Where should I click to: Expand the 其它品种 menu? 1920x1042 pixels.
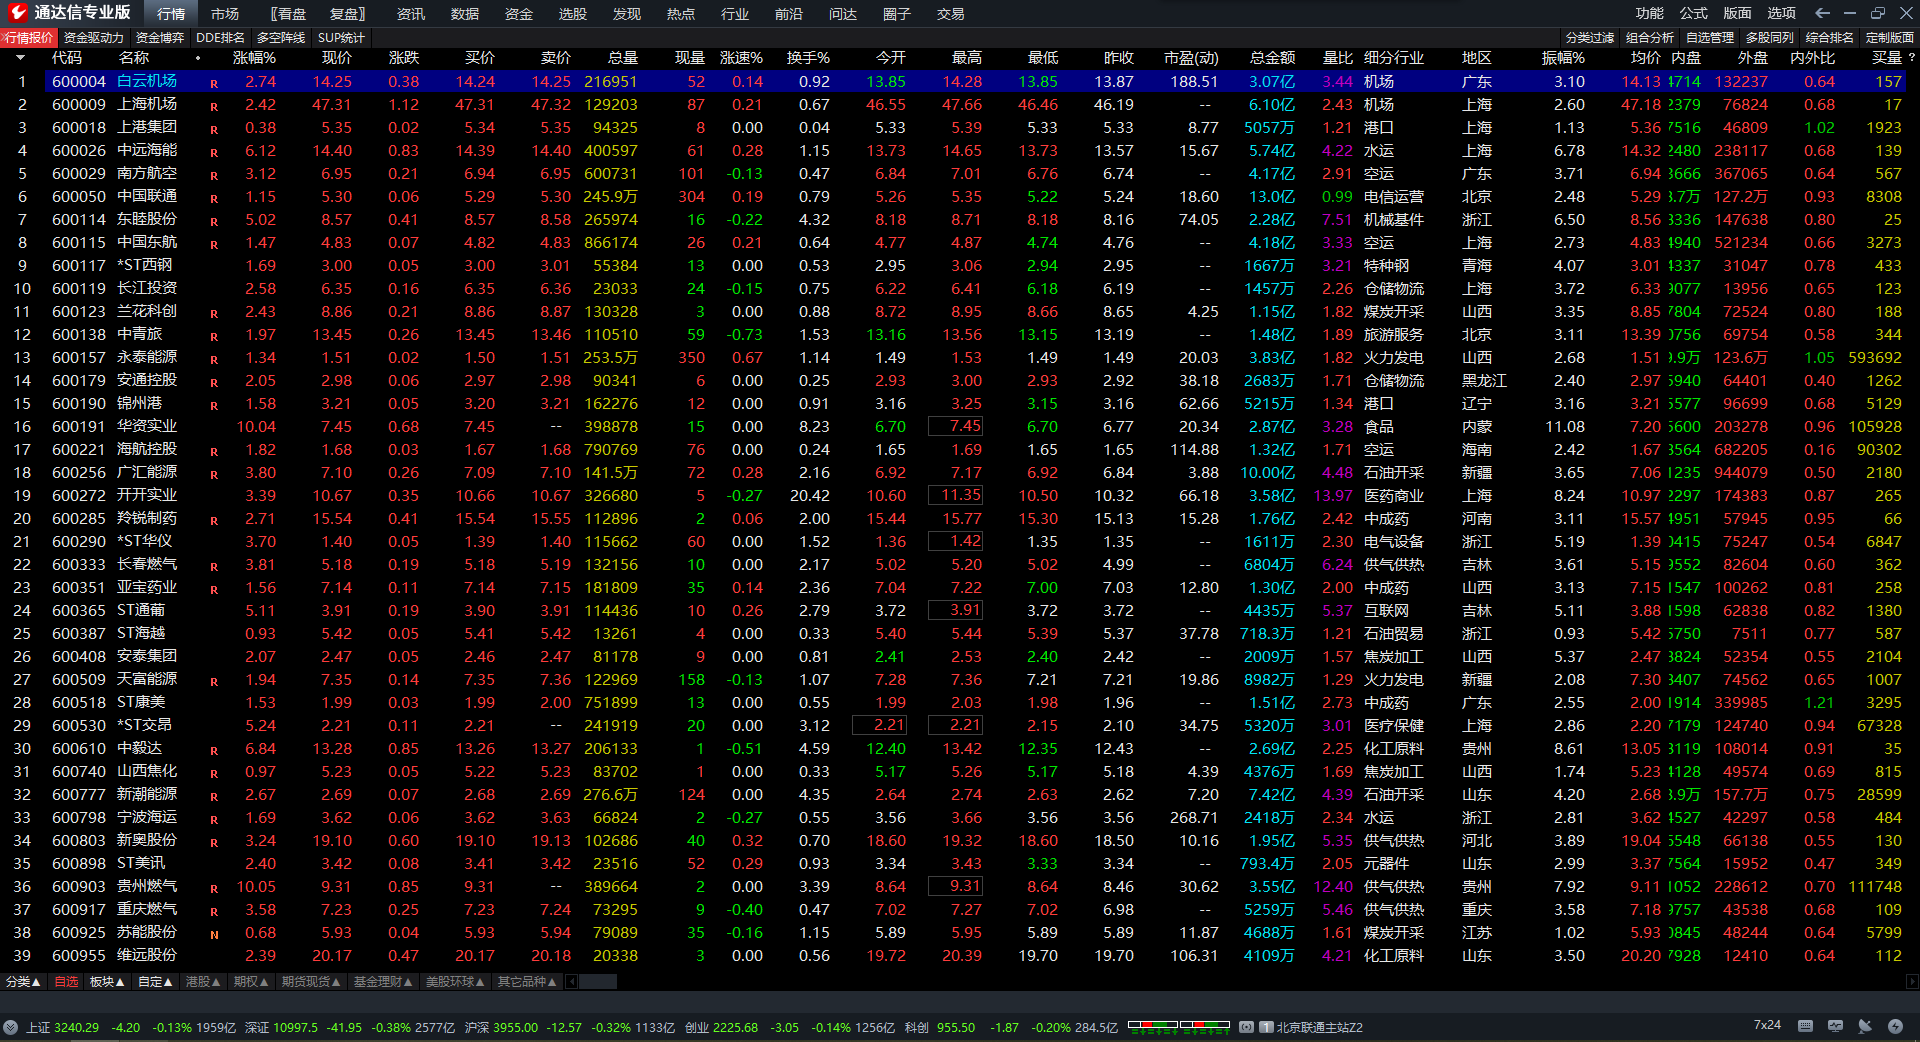(527, 982)
